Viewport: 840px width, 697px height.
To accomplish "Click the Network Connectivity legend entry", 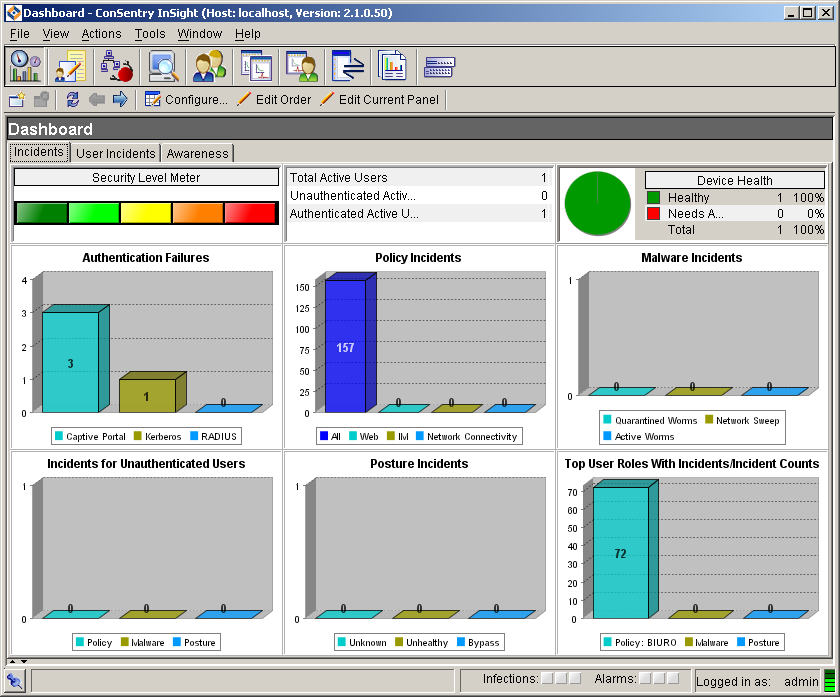I will [467, 436].
